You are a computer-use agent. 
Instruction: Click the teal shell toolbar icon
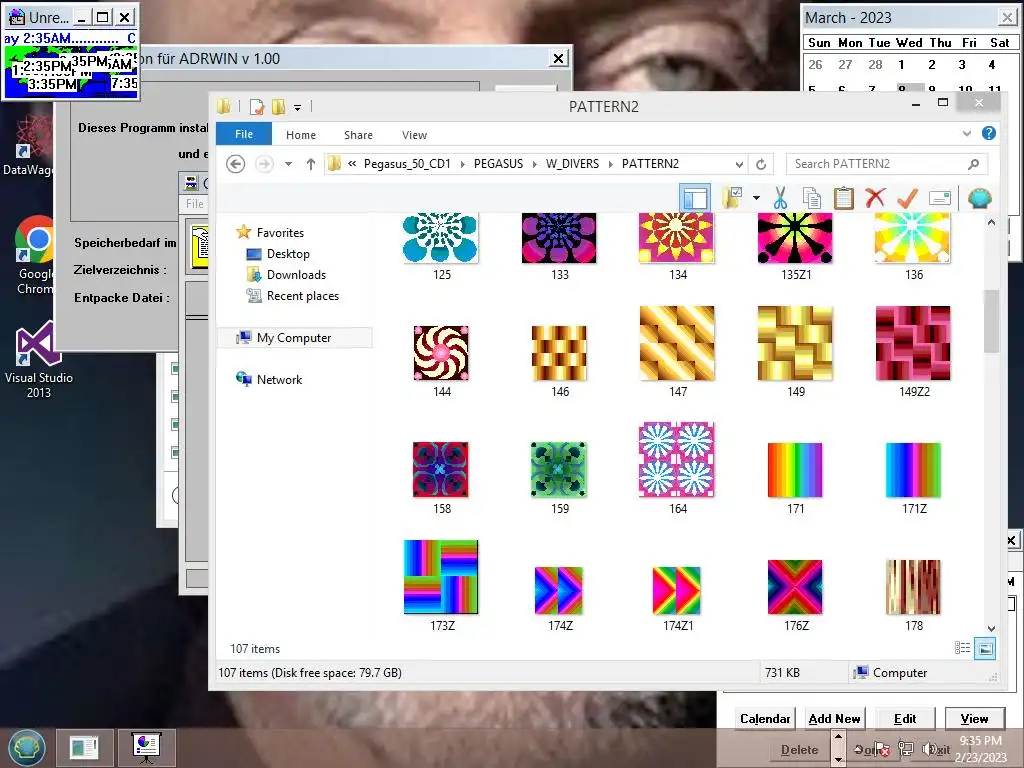(x=980, y=198)
